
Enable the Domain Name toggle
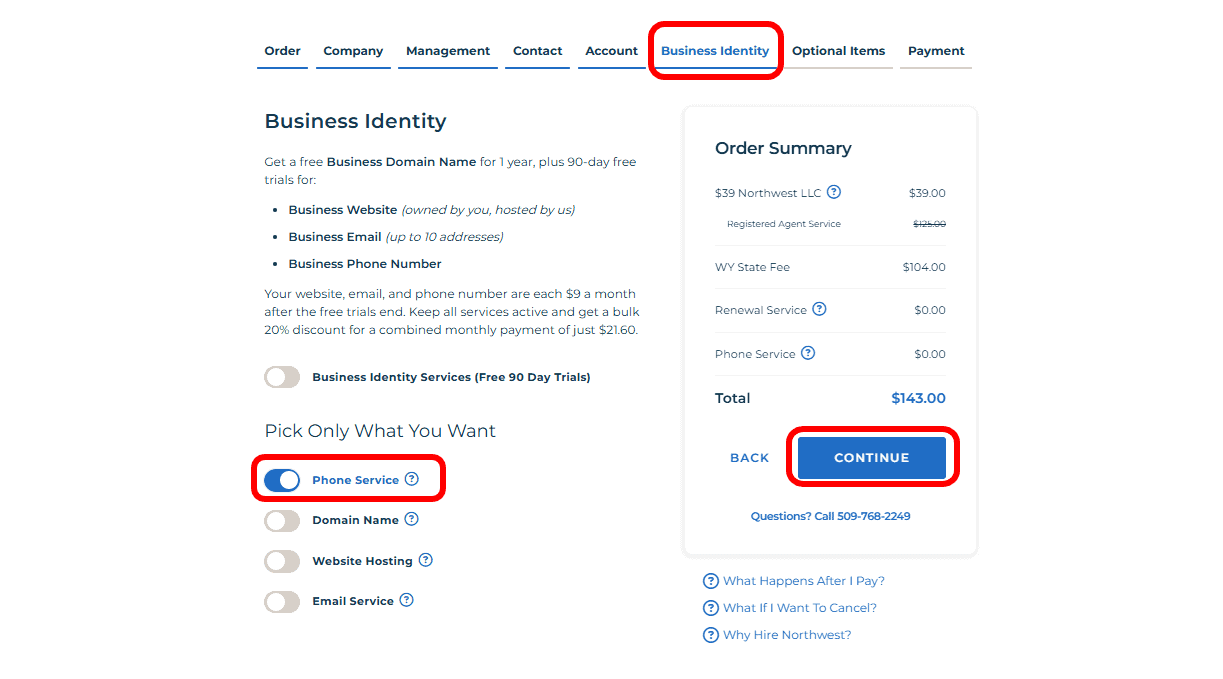tap(282, 521)
